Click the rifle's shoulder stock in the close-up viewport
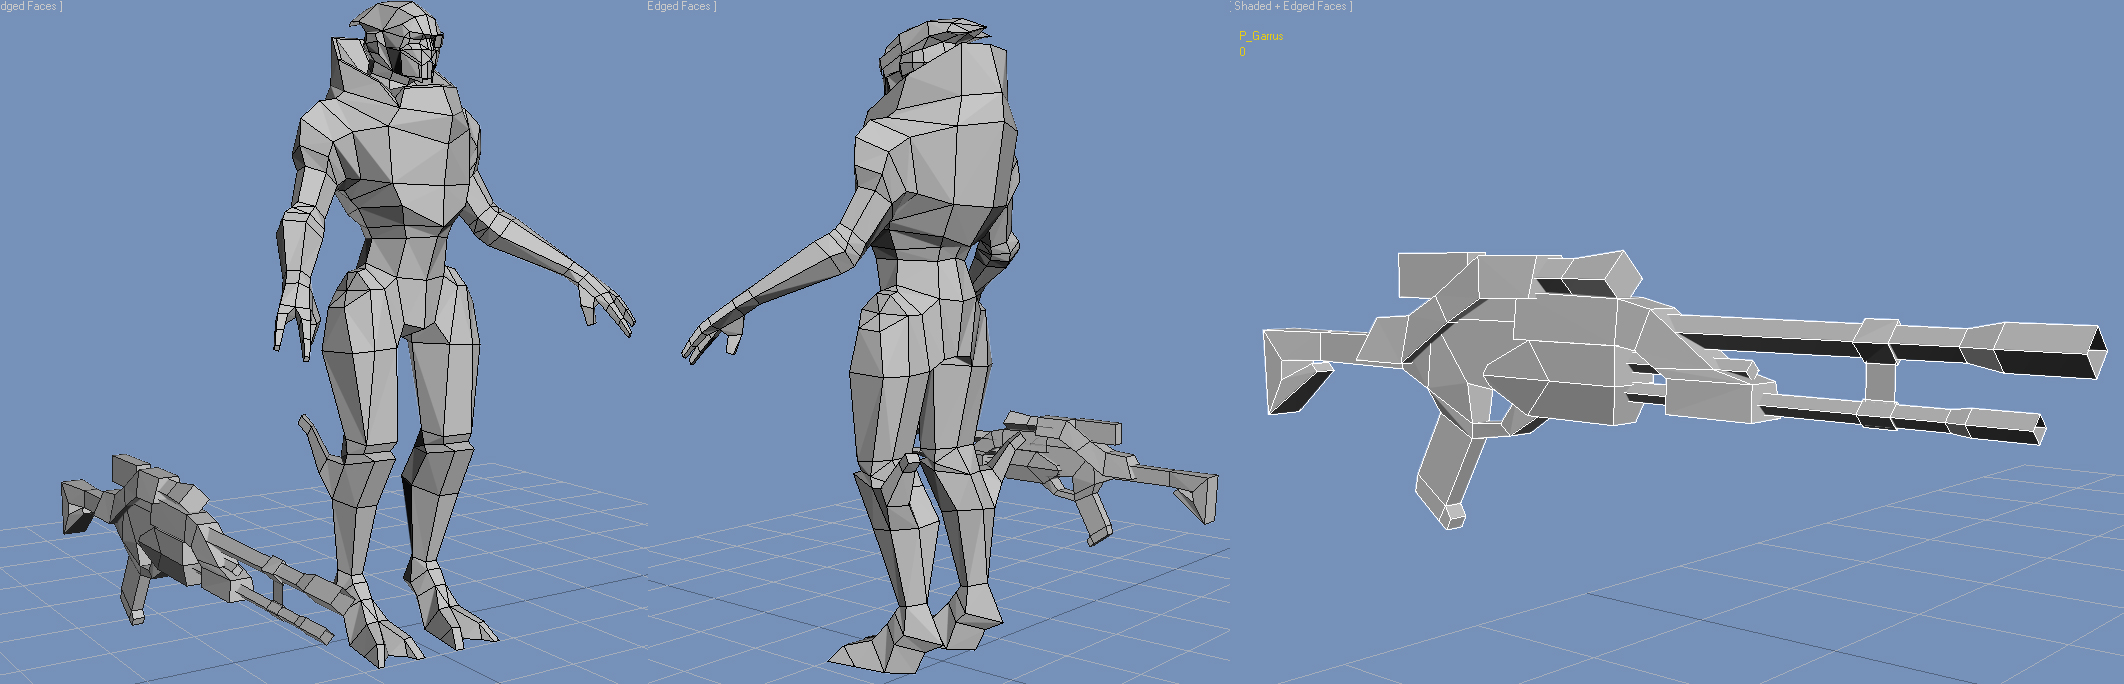The image size is (2124, 684). [x=1295, y=370]
